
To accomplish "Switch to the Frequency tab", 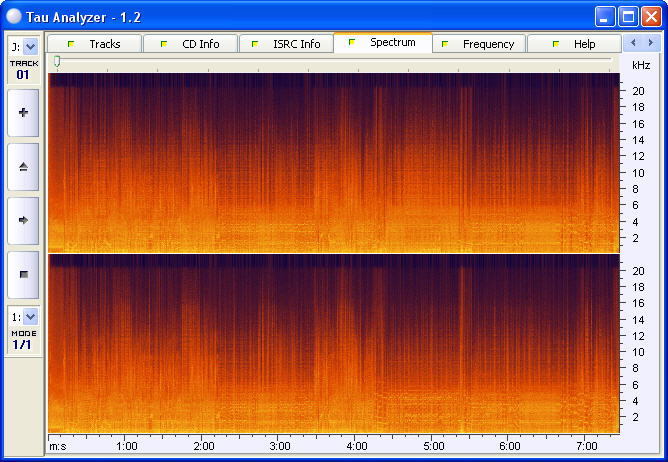I will 479,44.
